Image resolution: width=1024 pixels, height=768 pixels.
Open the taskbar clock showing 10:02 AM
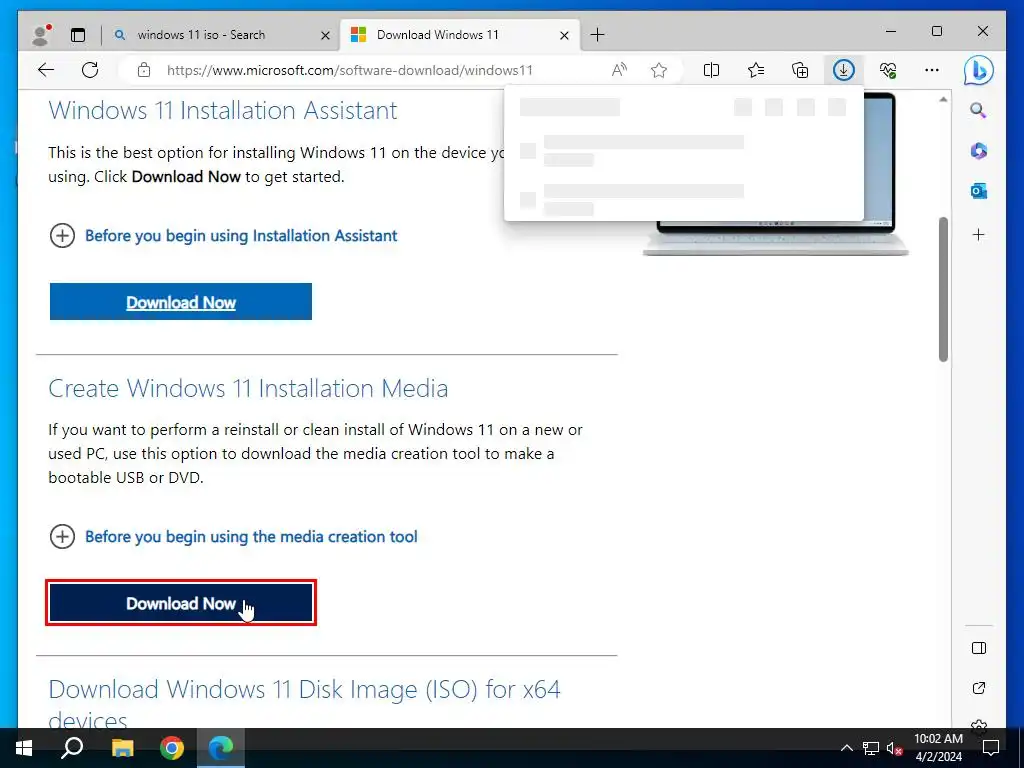[x=938, y=748]
